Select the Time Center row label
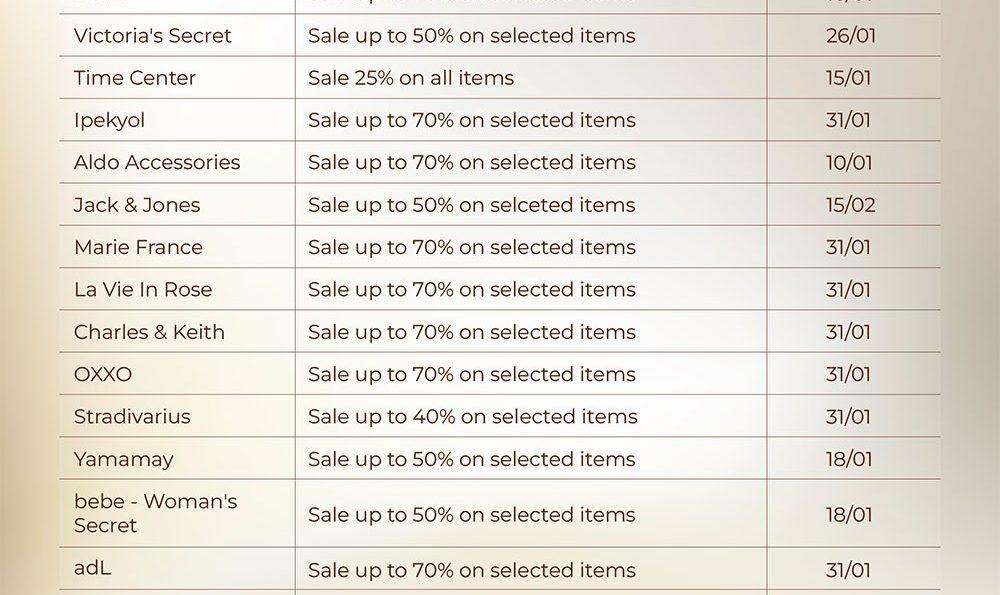Image resolution: width=1000 pixels, height=595 pixels. coord(135,78)
